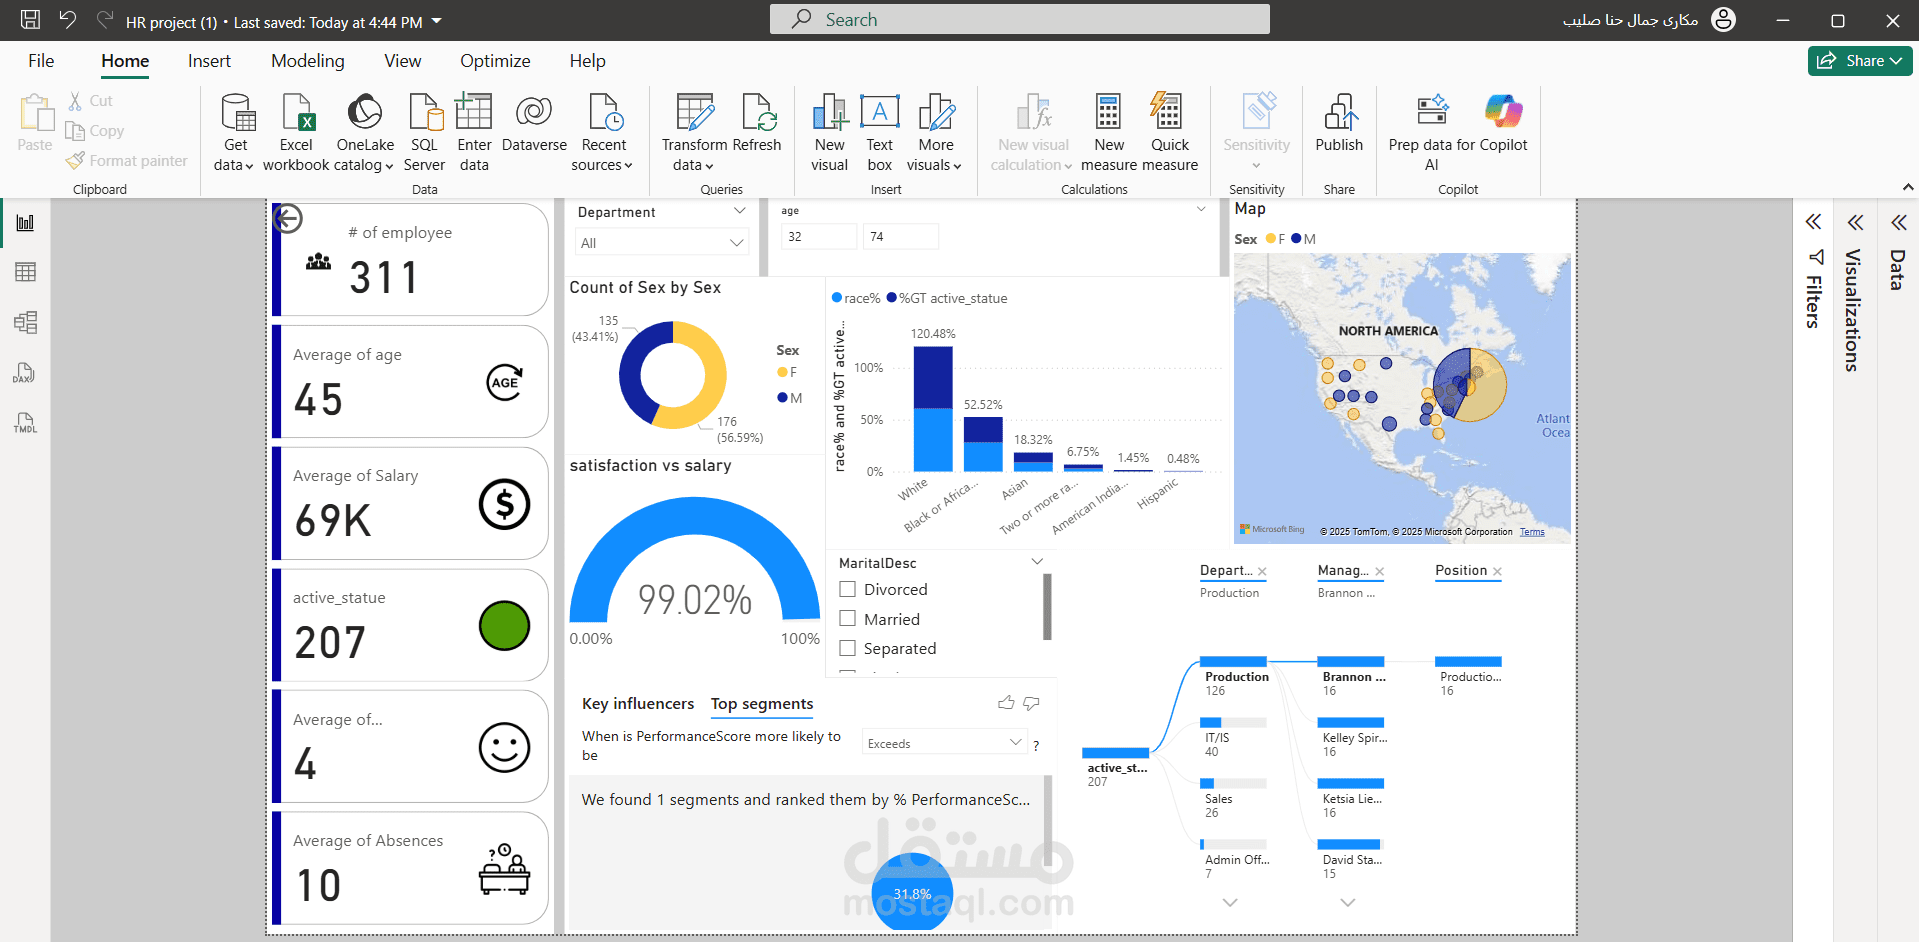Select the Top segments tab
Screen dimensions: 1919x942
point(762,704)
